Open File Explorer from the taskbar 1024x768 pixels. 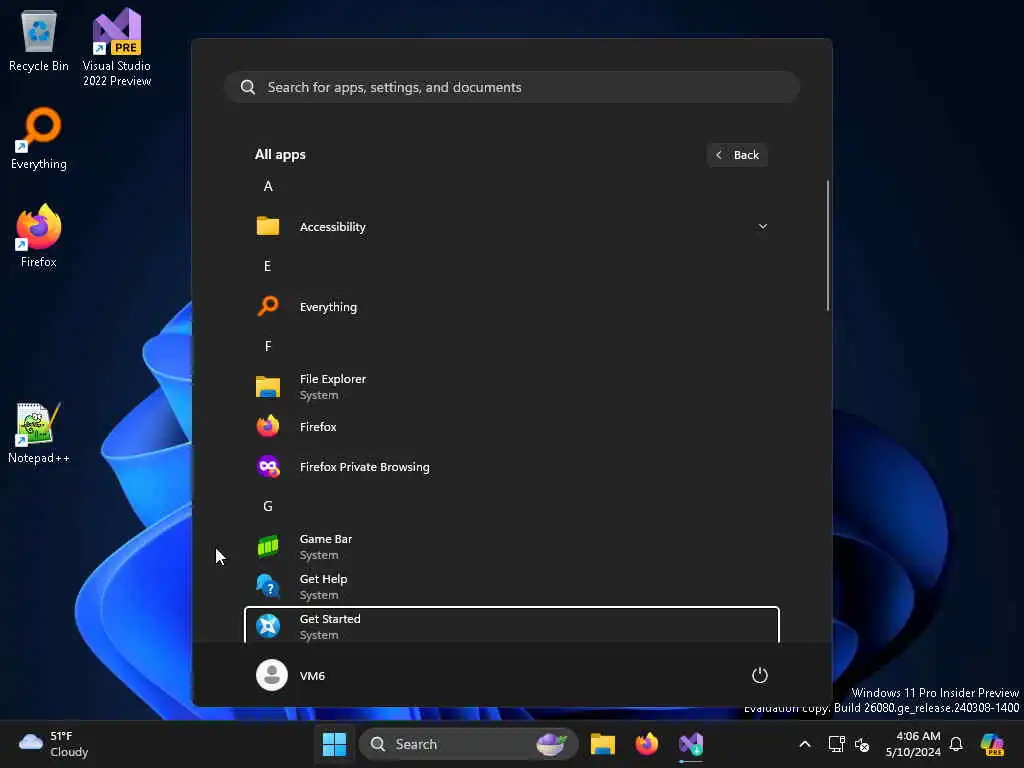click(603, 744)
